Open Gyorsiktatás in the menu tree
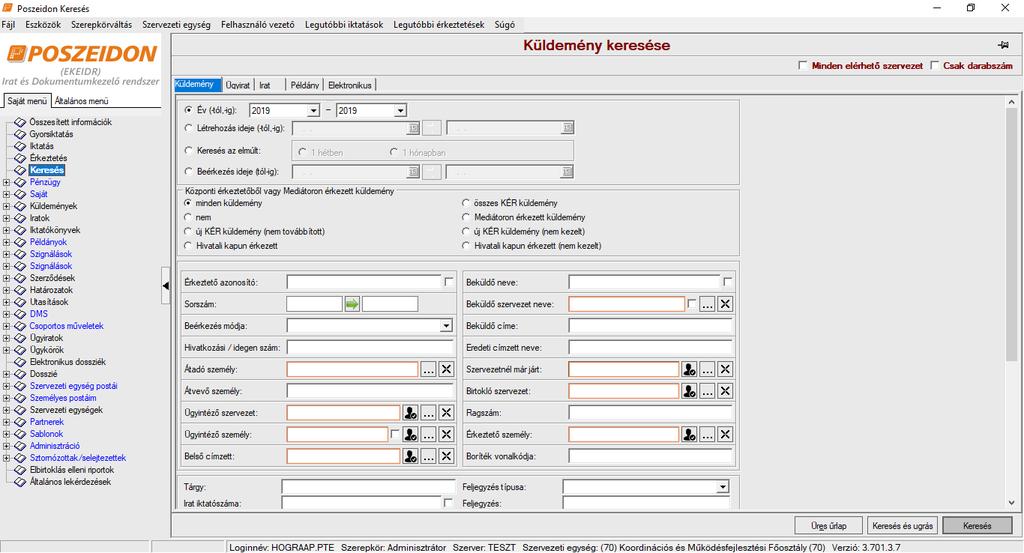Image resolution: width=1024 pixels, height=553 pixels. pyautogui.click(x=52, y=134)
